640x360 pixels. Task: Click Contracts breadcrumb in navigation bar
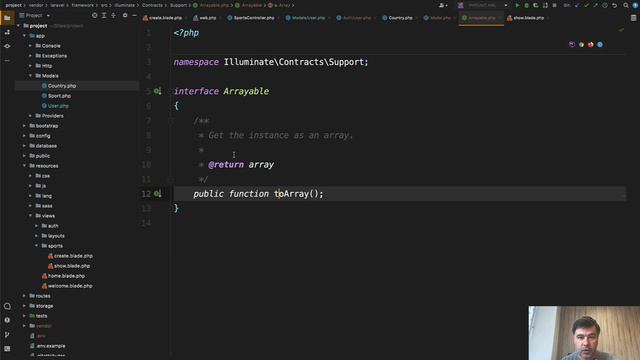coord(152,5)
